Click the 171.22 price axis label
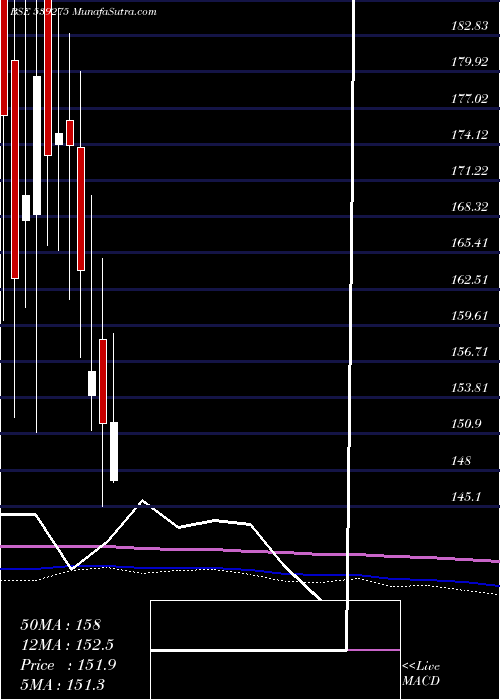 tap(470, 170)
